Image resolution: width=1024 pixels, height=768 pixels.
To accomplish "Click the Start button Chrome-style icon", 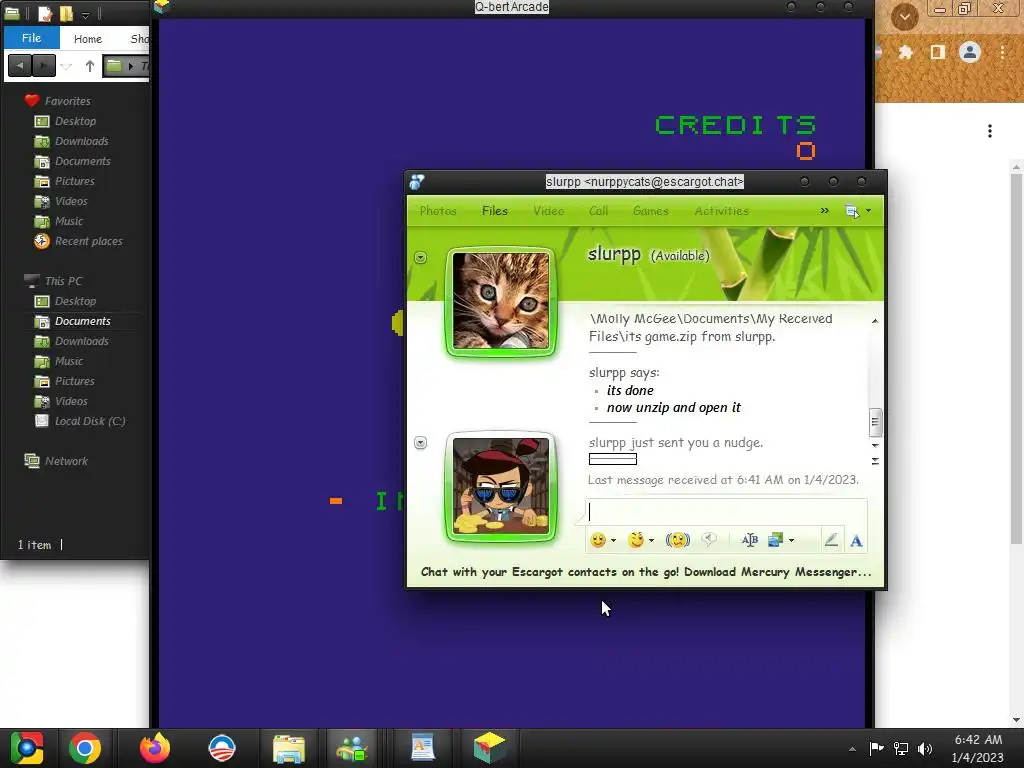I will [x=27, y=748].
